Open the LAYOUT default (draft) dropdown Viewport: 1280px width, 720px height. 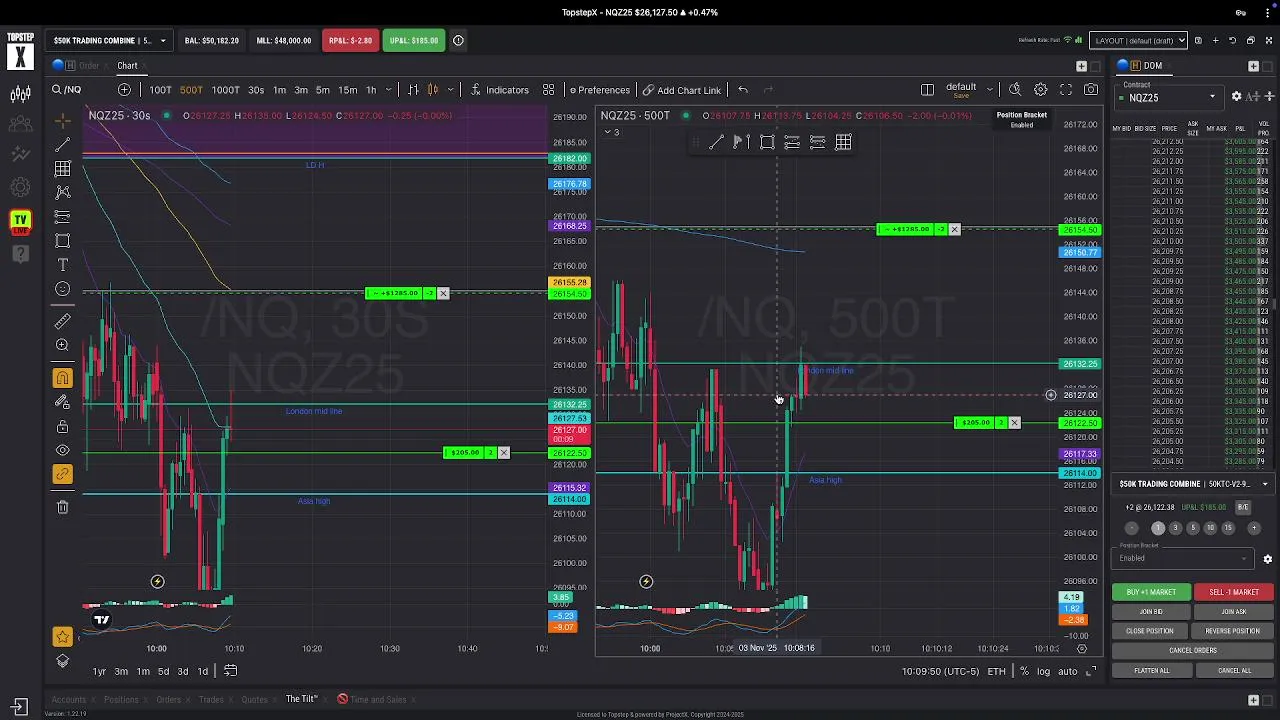point(1138,41)
